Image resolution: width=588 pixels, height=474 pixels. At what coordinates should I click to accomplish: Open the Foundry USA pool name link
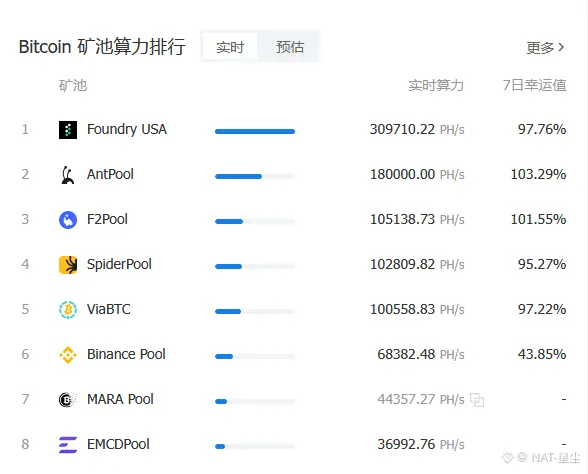pyautogui.click(x=127, y=129)
